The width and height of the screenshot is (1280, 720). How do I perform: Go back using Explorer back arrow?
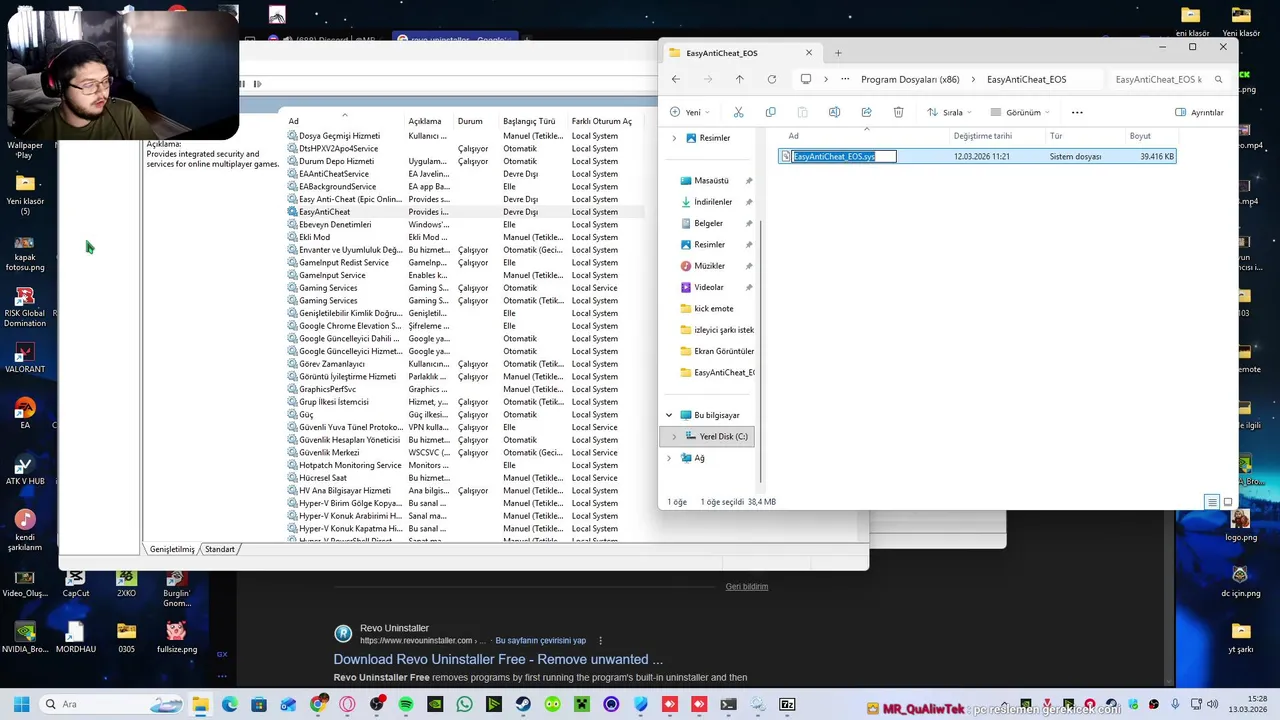coord(676,79)
